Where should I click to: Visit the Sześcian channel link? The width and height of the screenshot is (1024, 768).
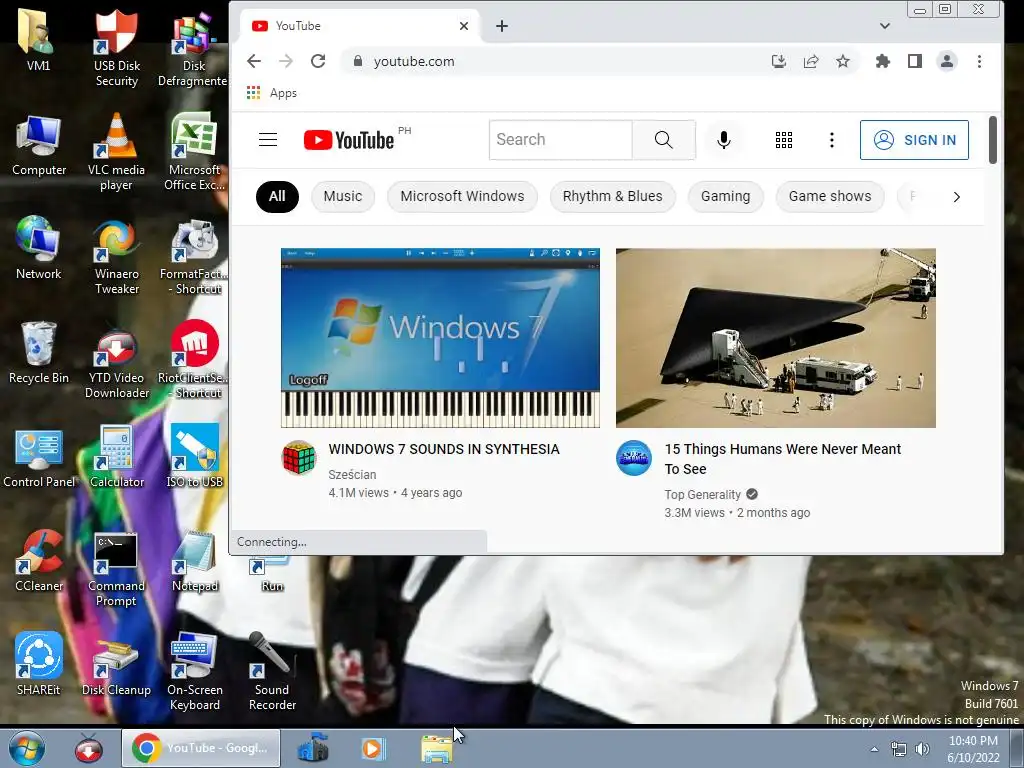pyautogui.click(x=352, y=475)
